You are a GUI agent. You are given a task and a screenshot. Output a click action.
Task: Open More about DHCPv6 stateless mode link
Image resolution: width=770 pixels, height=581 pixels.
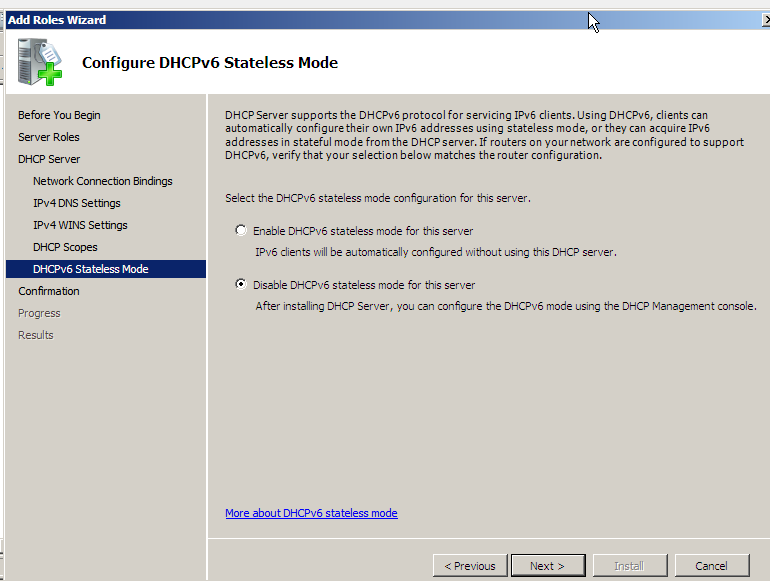(311, 513)
